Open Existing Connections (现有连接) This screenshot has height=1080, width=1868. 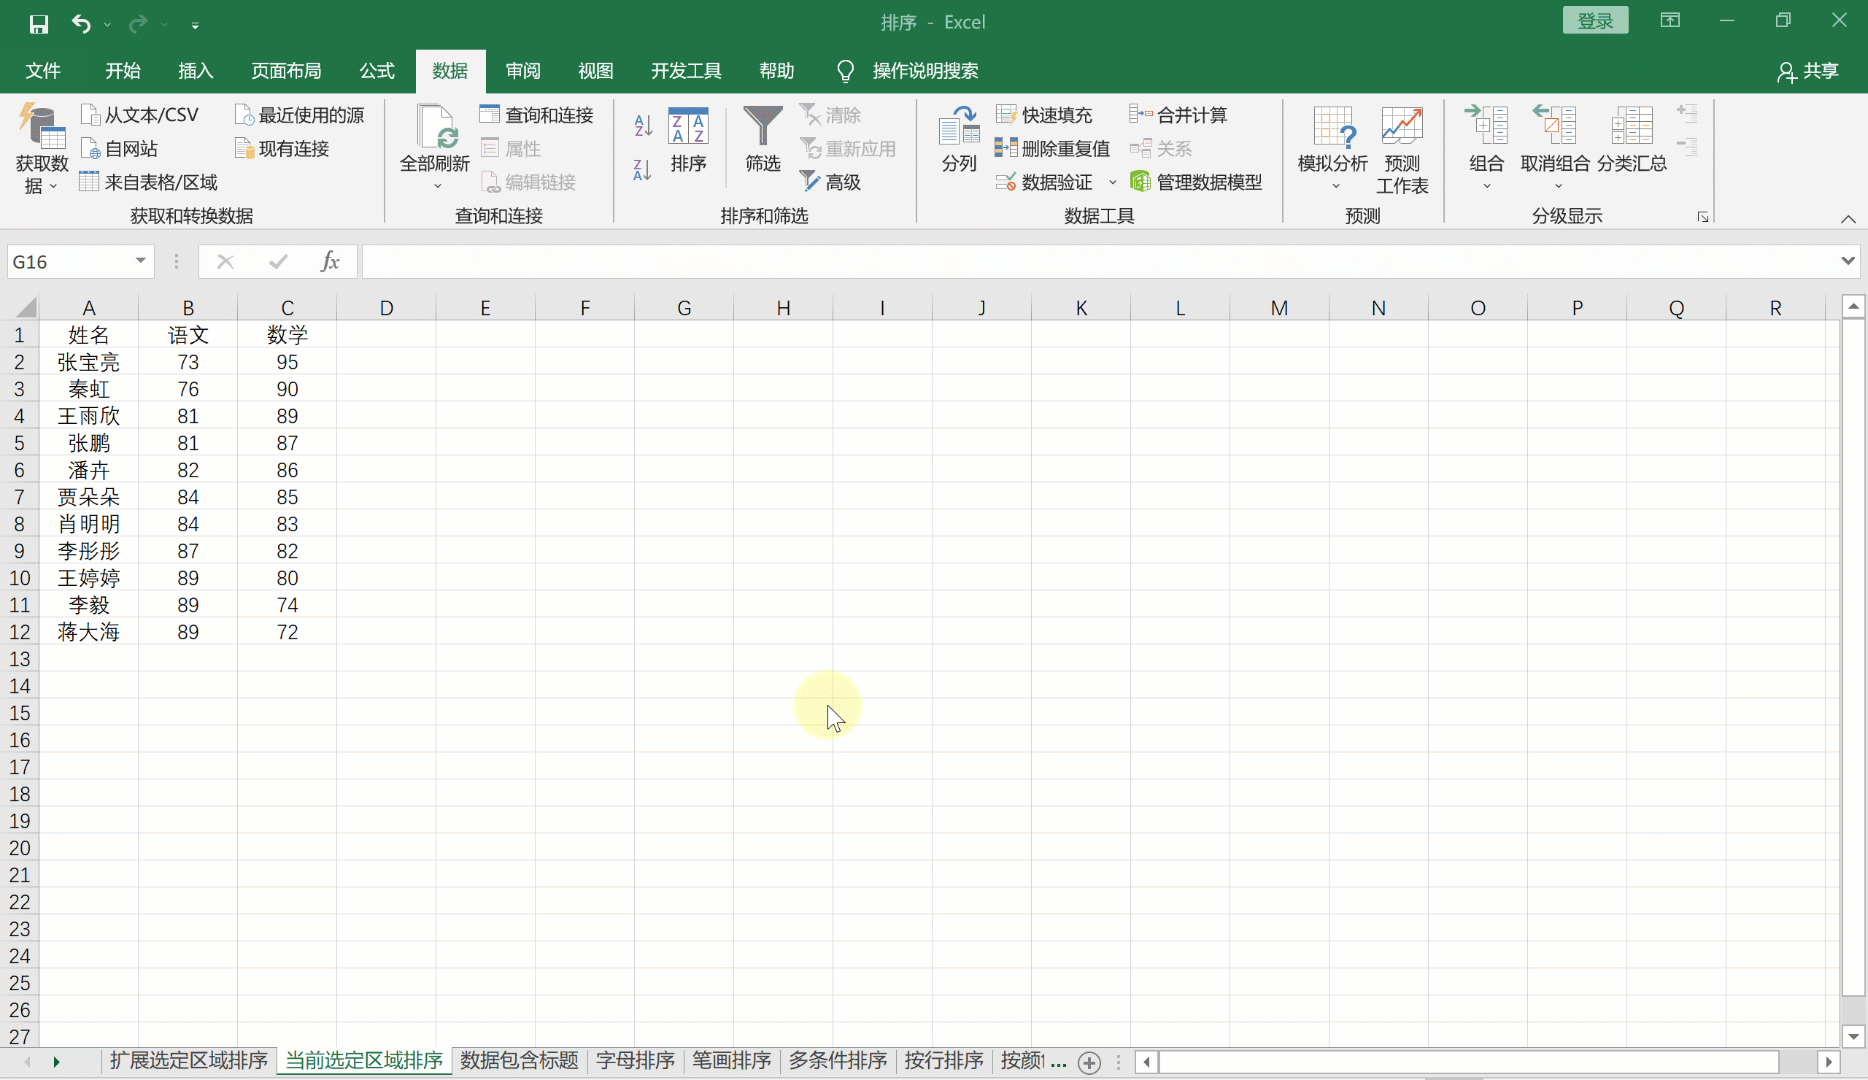point(282,149)
